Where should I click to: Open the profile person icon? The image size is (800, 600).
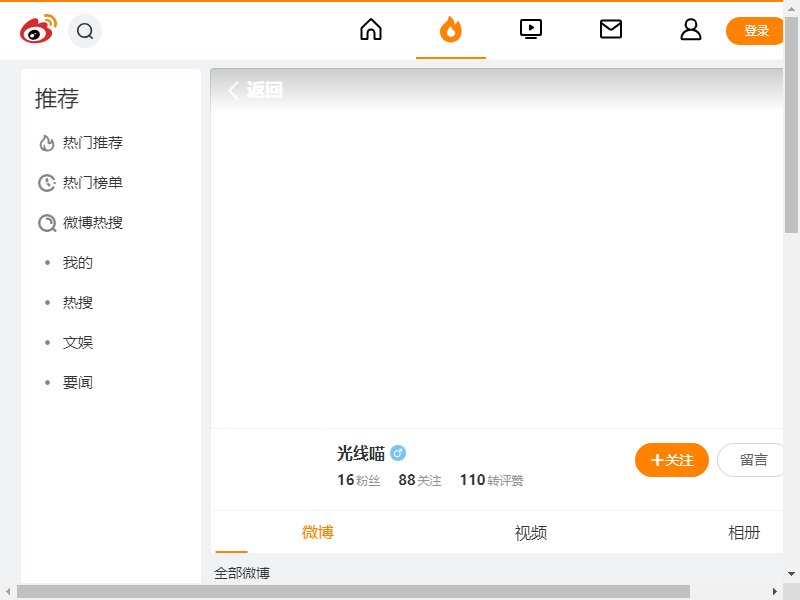coord(691,29)
